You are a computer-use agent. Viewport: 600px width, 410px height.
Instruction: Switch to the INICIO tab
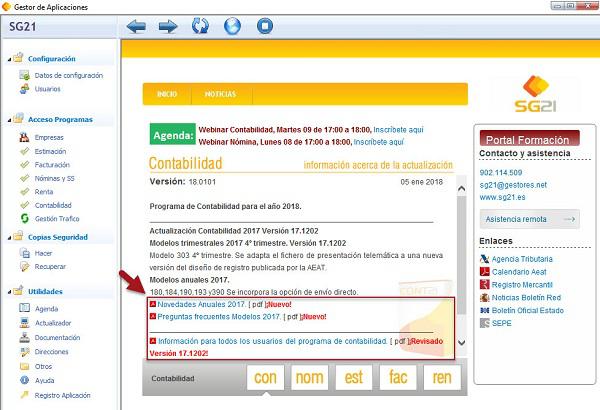click(166, 94)
